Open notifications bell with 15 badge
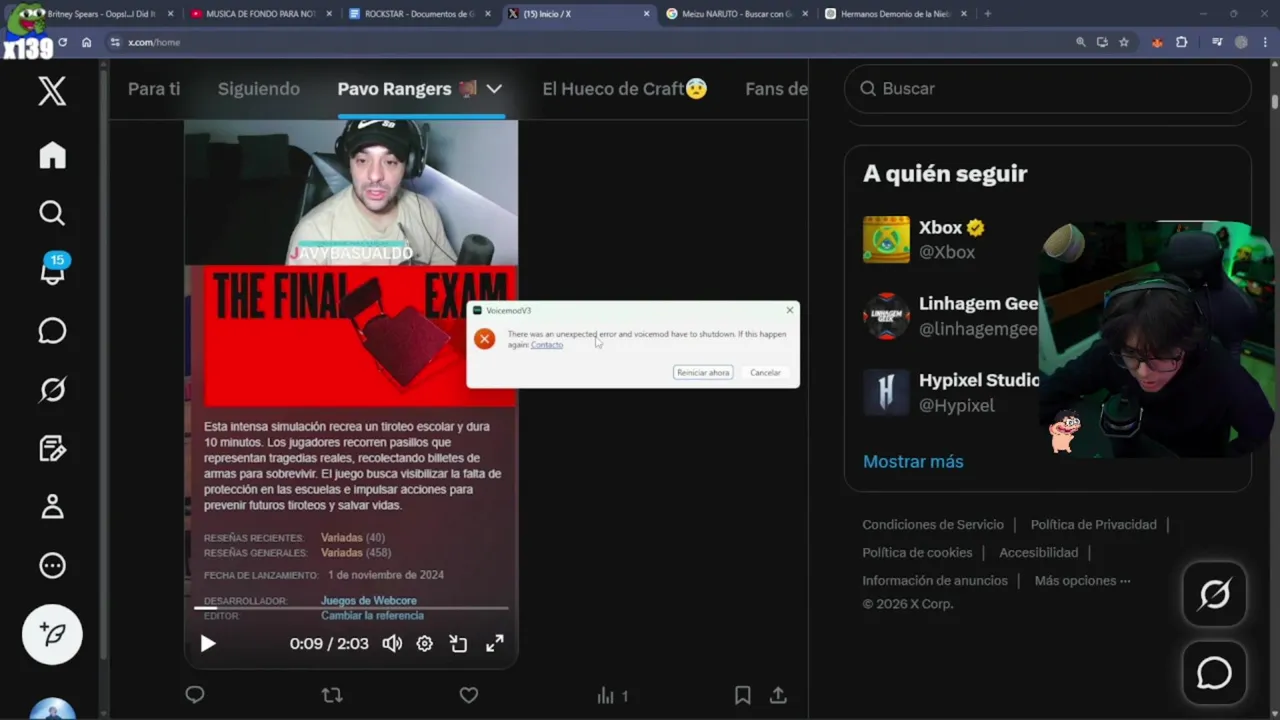This screenshot has height=720, width=1280. point(52,270)
